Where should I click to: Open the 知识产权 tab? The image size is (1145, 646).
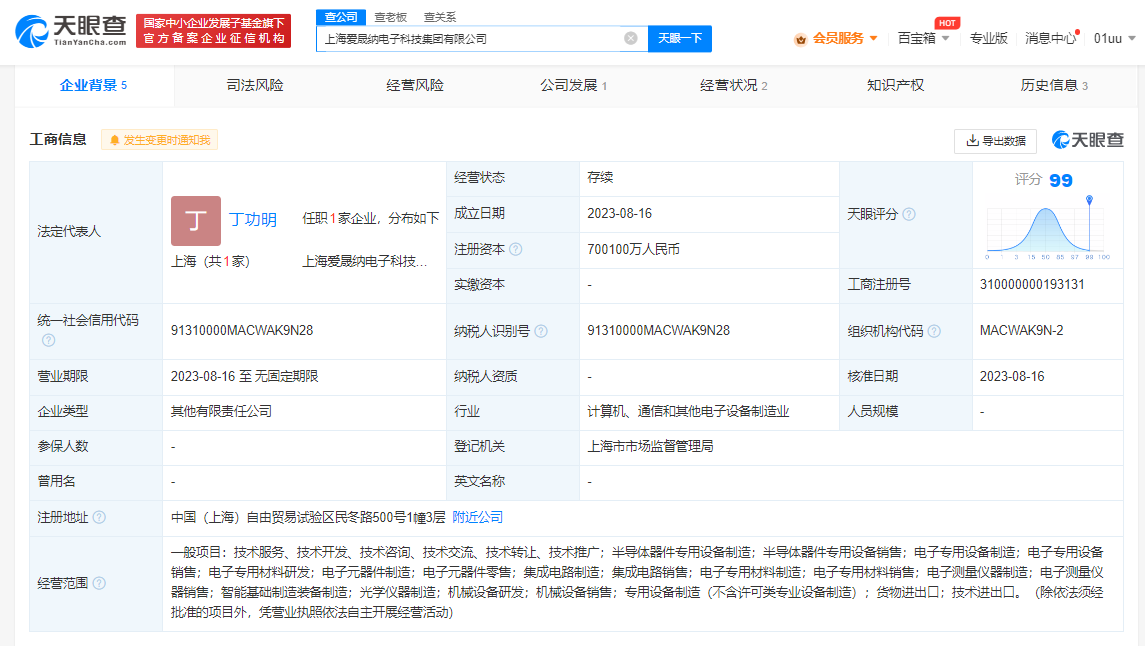click(895, 85)
